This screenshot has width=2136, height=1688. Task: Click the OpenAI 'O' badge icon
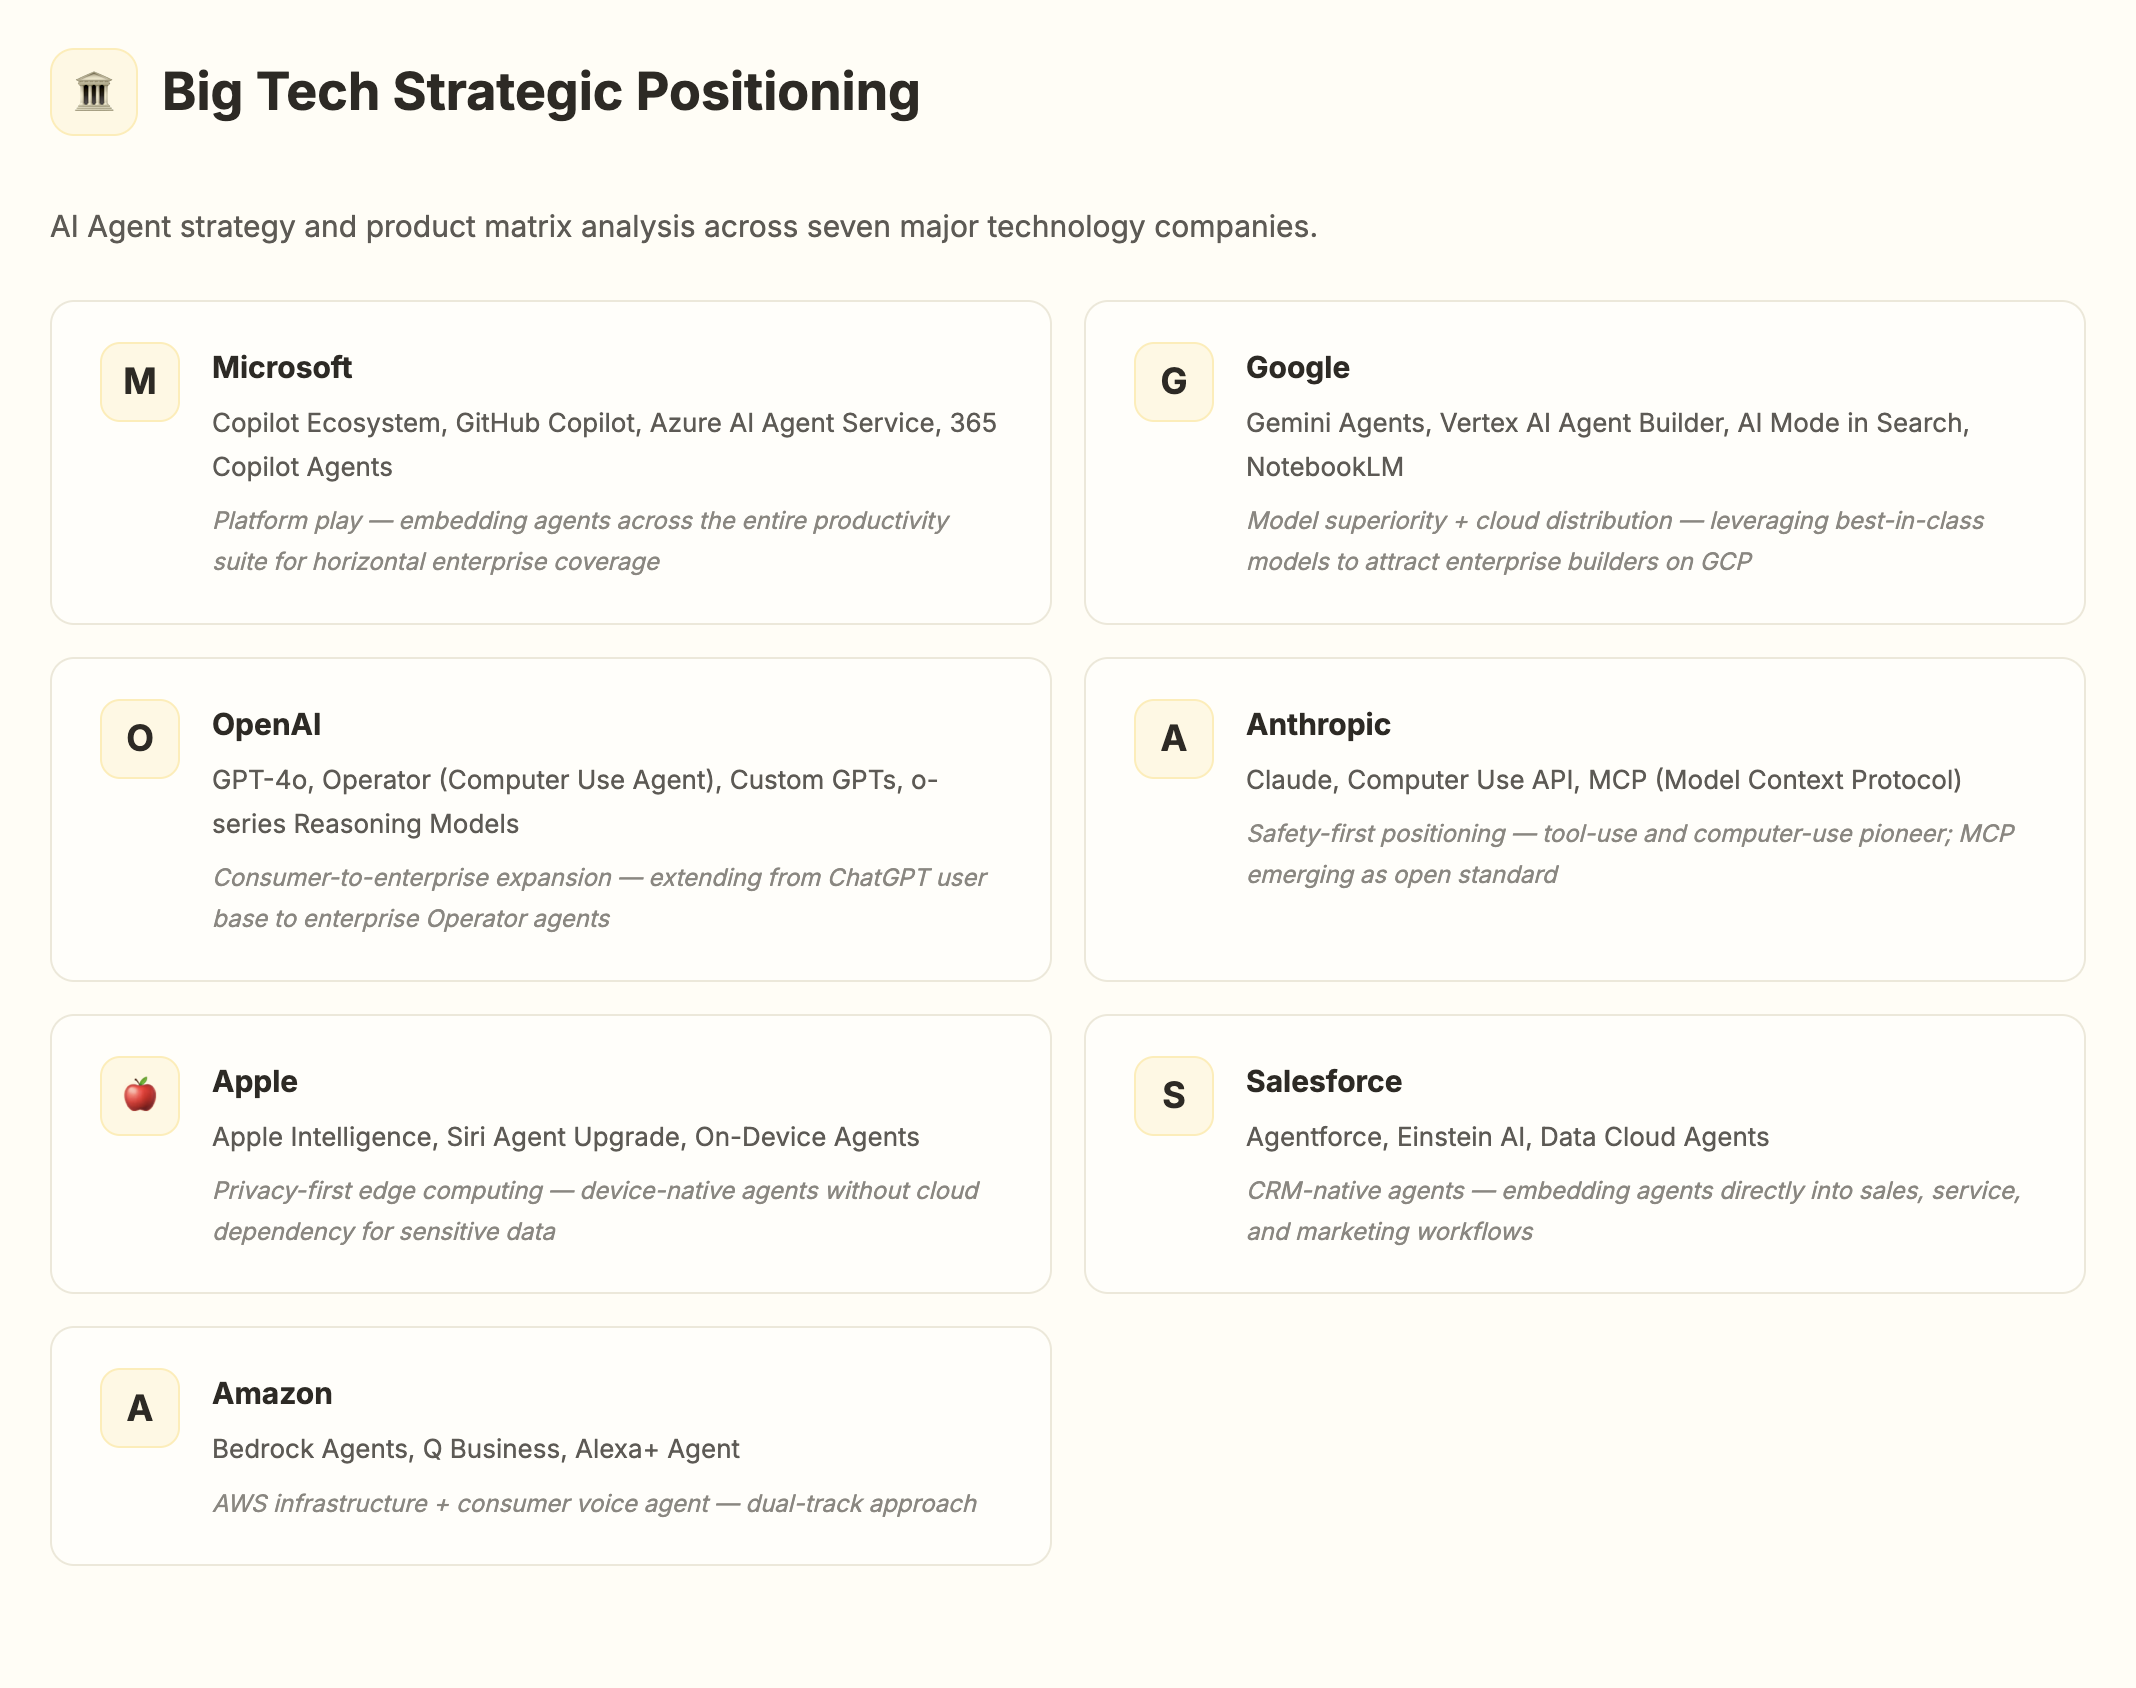pos(140,739)
